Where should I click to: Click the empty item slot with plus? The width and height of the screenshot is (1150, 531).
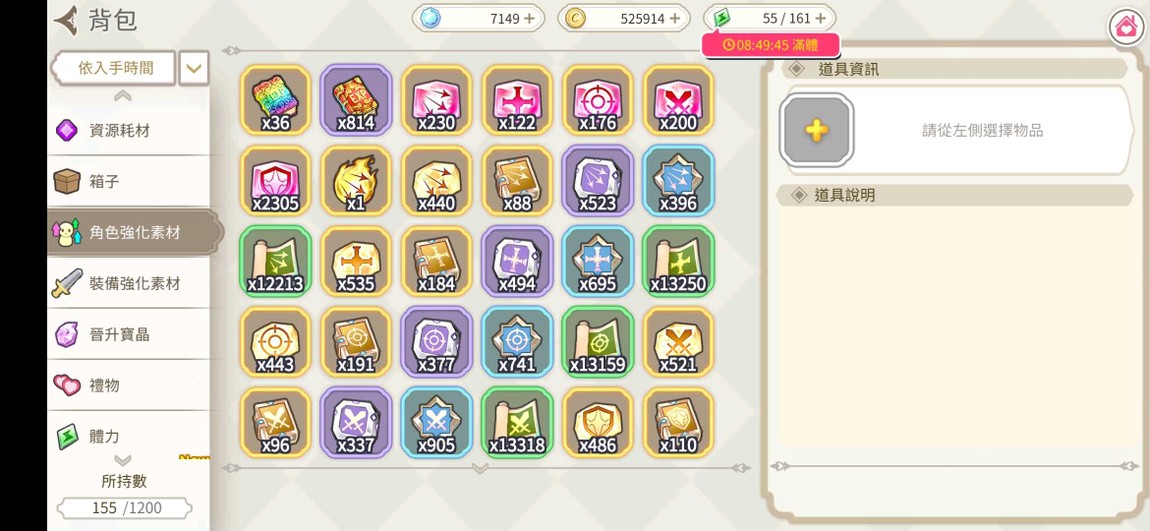click(816, 131)
